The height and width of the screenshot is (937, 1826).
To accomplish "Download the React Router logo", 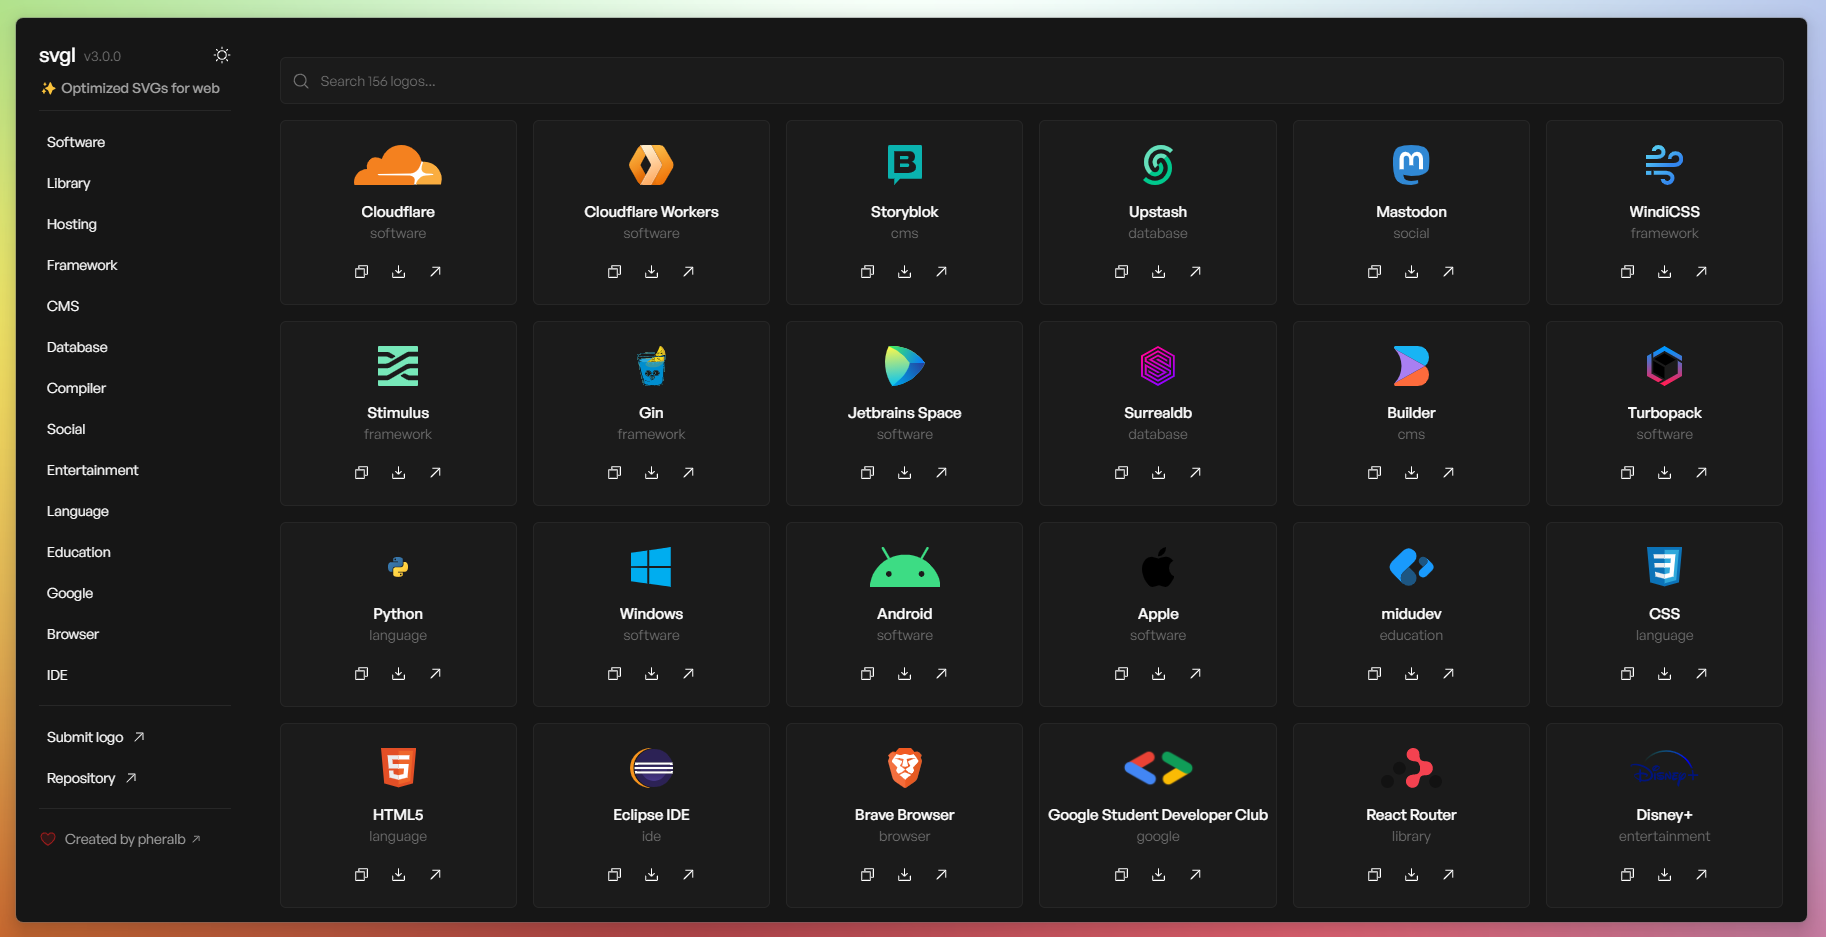I will click(1411, 875).
